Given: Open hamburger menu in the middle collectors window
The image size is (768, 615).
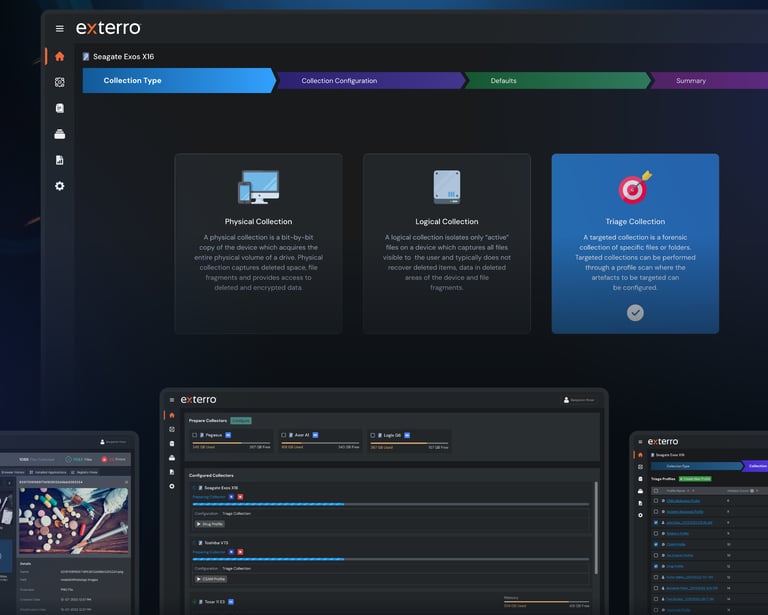Looking at the screenshot, I should point(172,400).
